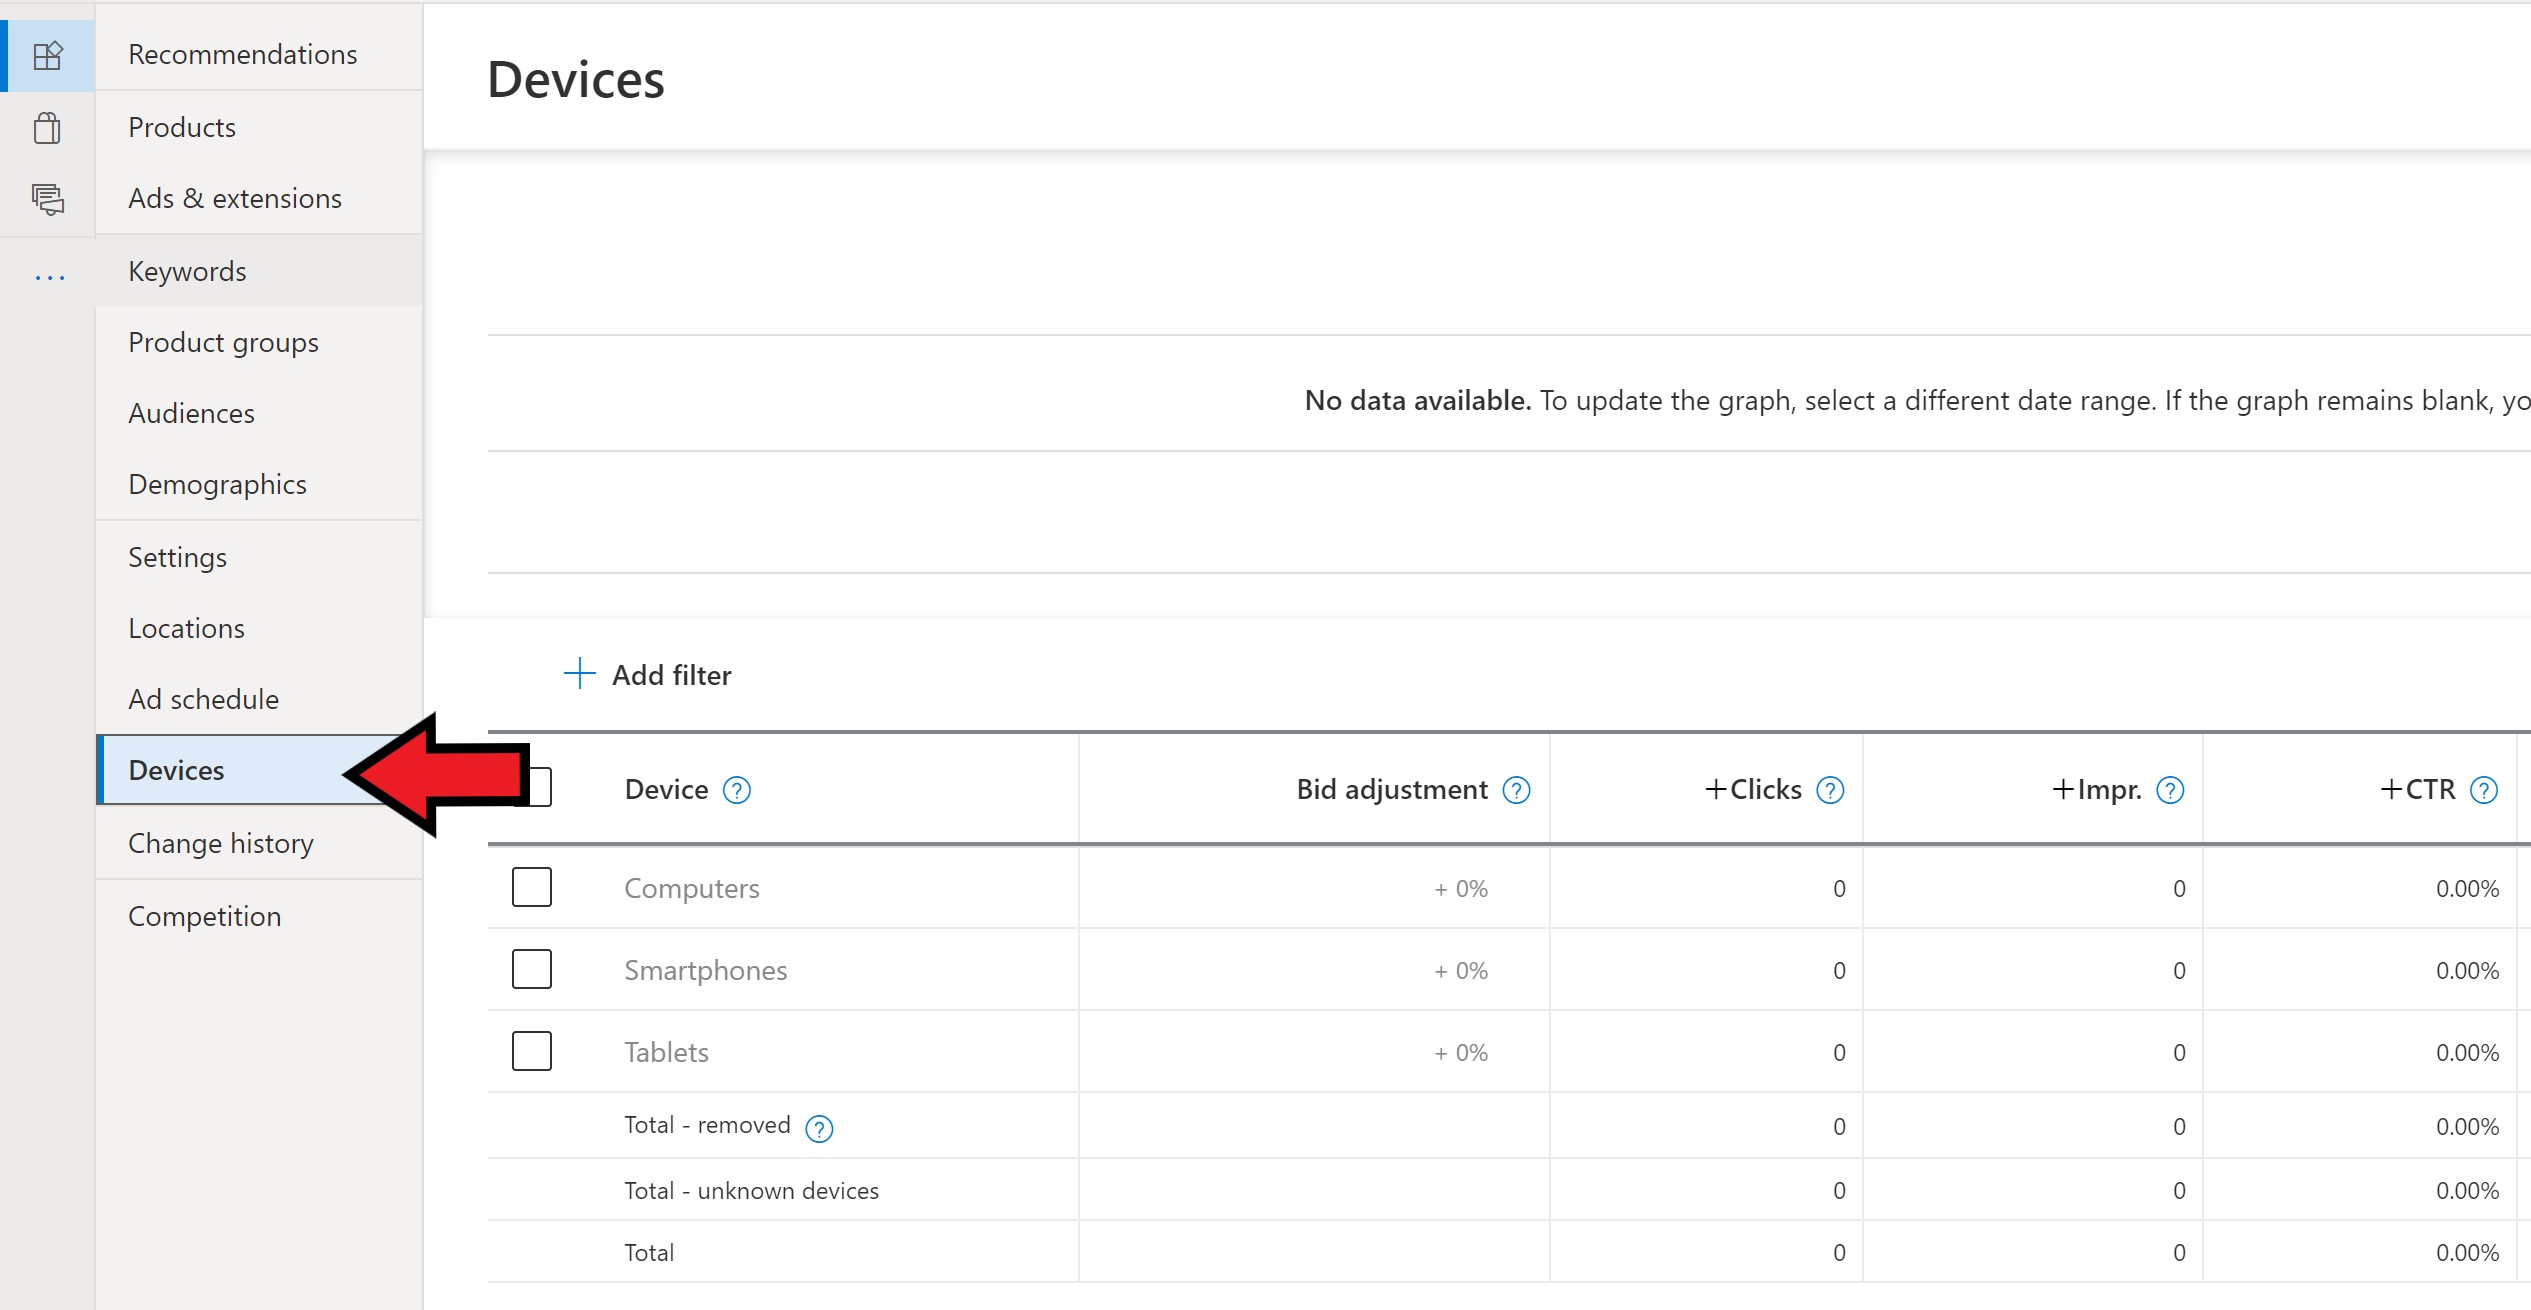
Task: Click the Tablets device name
Action: (x=666, y=1053)
